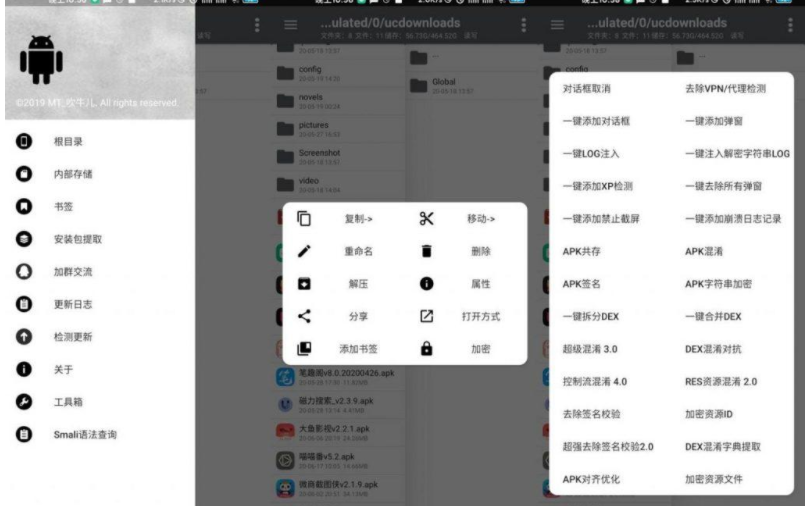Click the pencil icon next to 重命名
Viewport: 805px width, 506px height.
[304, 251]
